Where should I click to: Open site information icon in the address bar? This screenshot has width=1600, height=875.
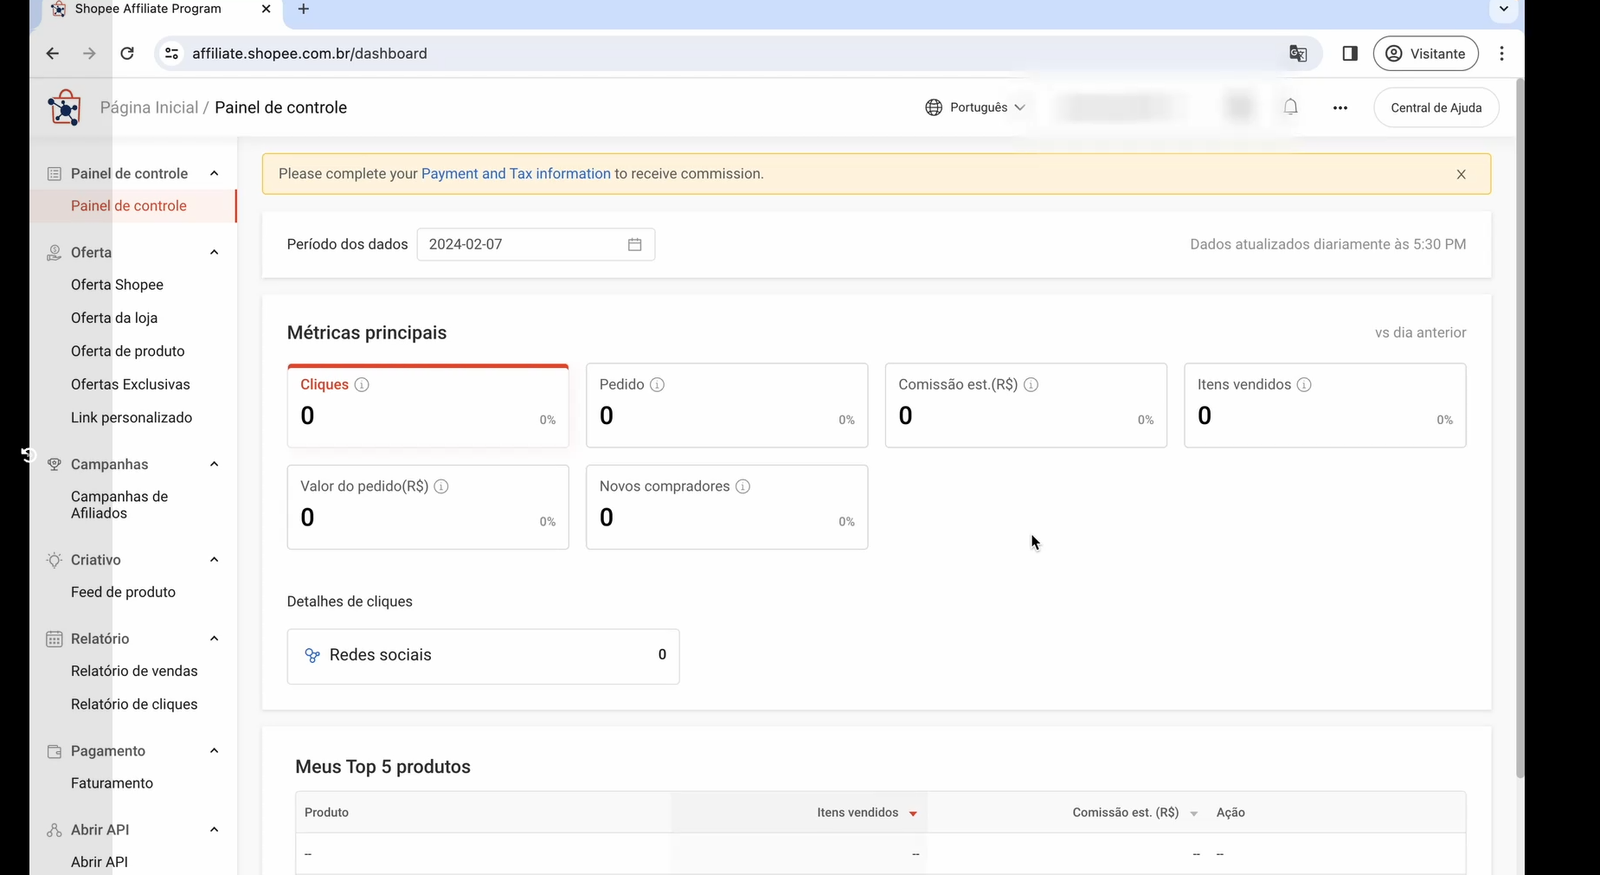[x=172, y=54]
